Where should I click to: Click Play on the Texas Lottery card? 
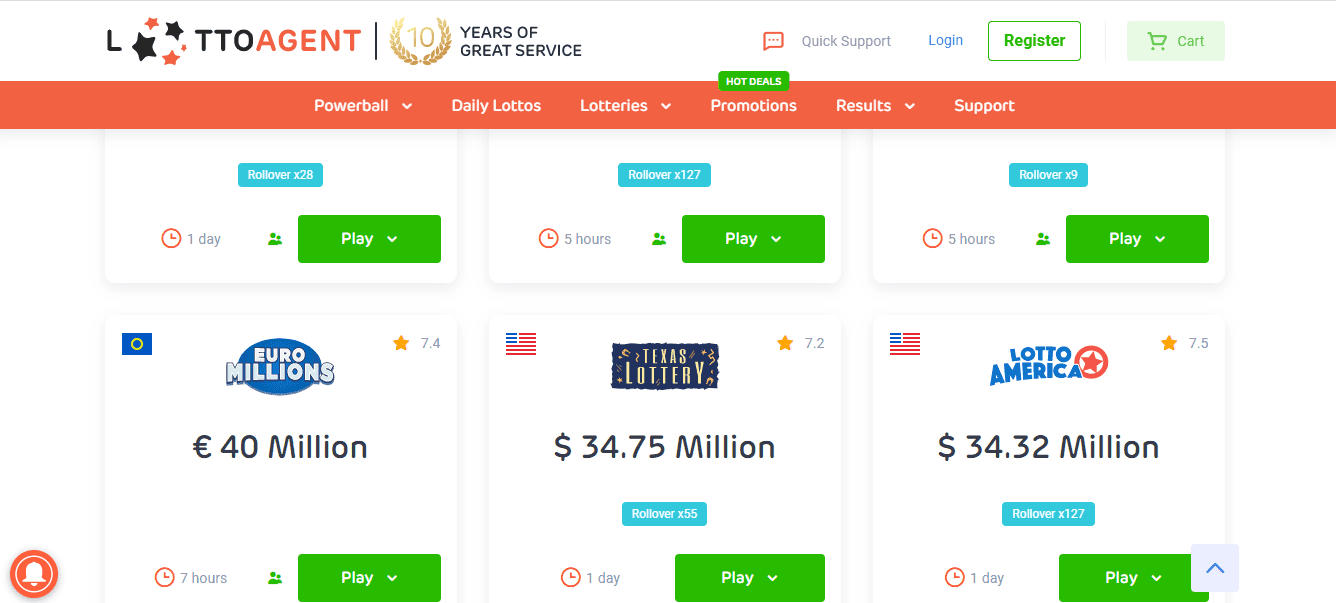pyautogui.click(x=750, y=578)
